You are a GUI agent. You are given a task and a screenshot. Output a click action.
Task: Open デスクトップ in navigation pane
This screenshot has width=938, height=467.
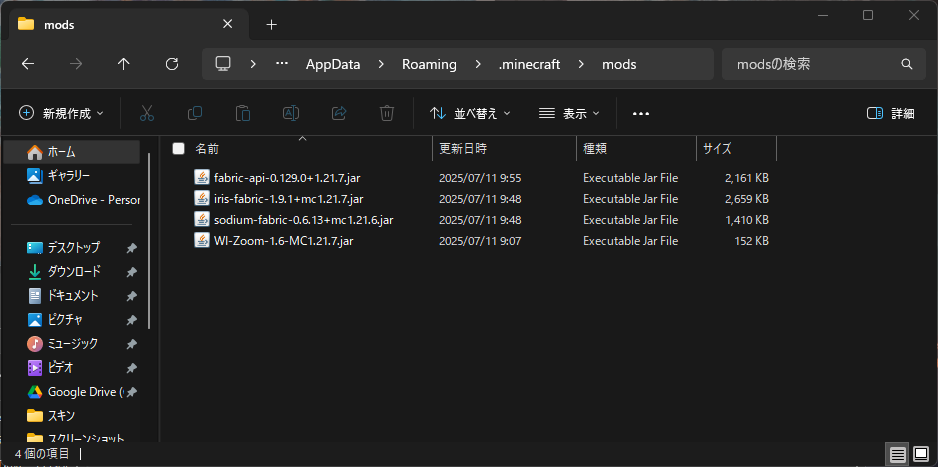click(72, 248)
